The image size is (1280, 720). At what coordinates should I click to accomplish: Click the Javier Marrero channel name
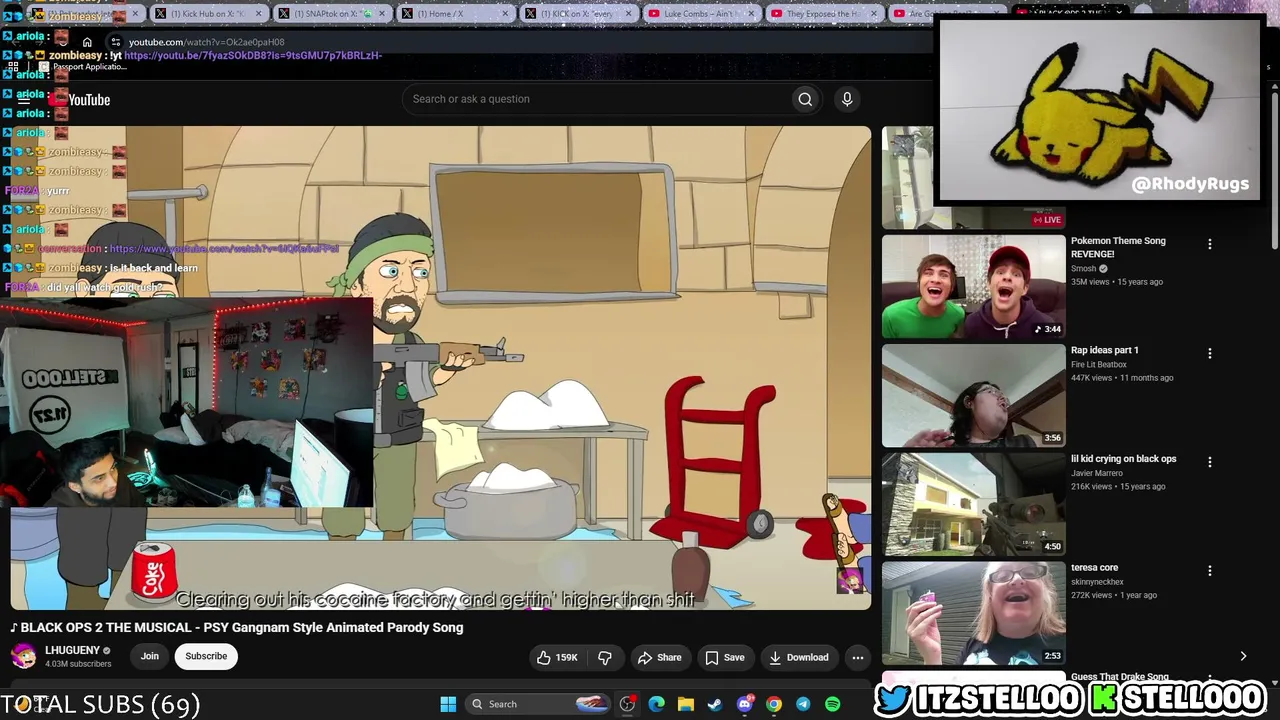[x=1098, y=473]
